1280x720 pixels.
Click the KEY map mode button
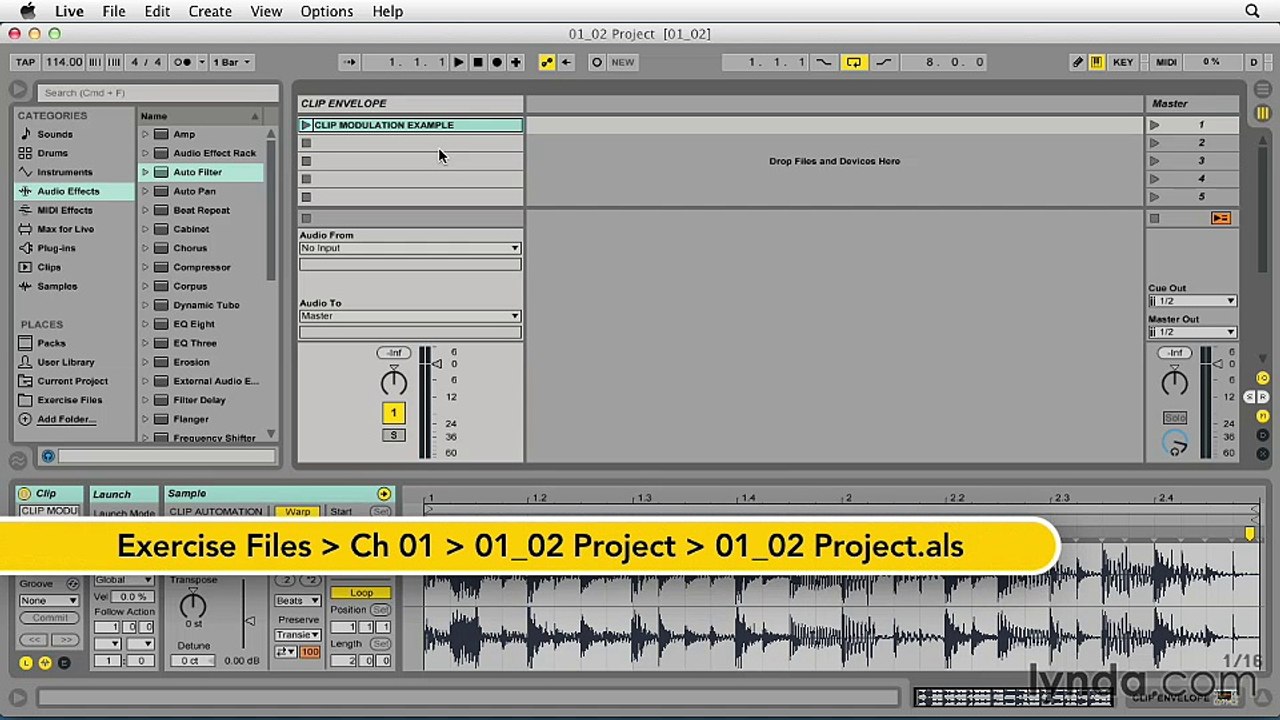(x=1123, y=62)
